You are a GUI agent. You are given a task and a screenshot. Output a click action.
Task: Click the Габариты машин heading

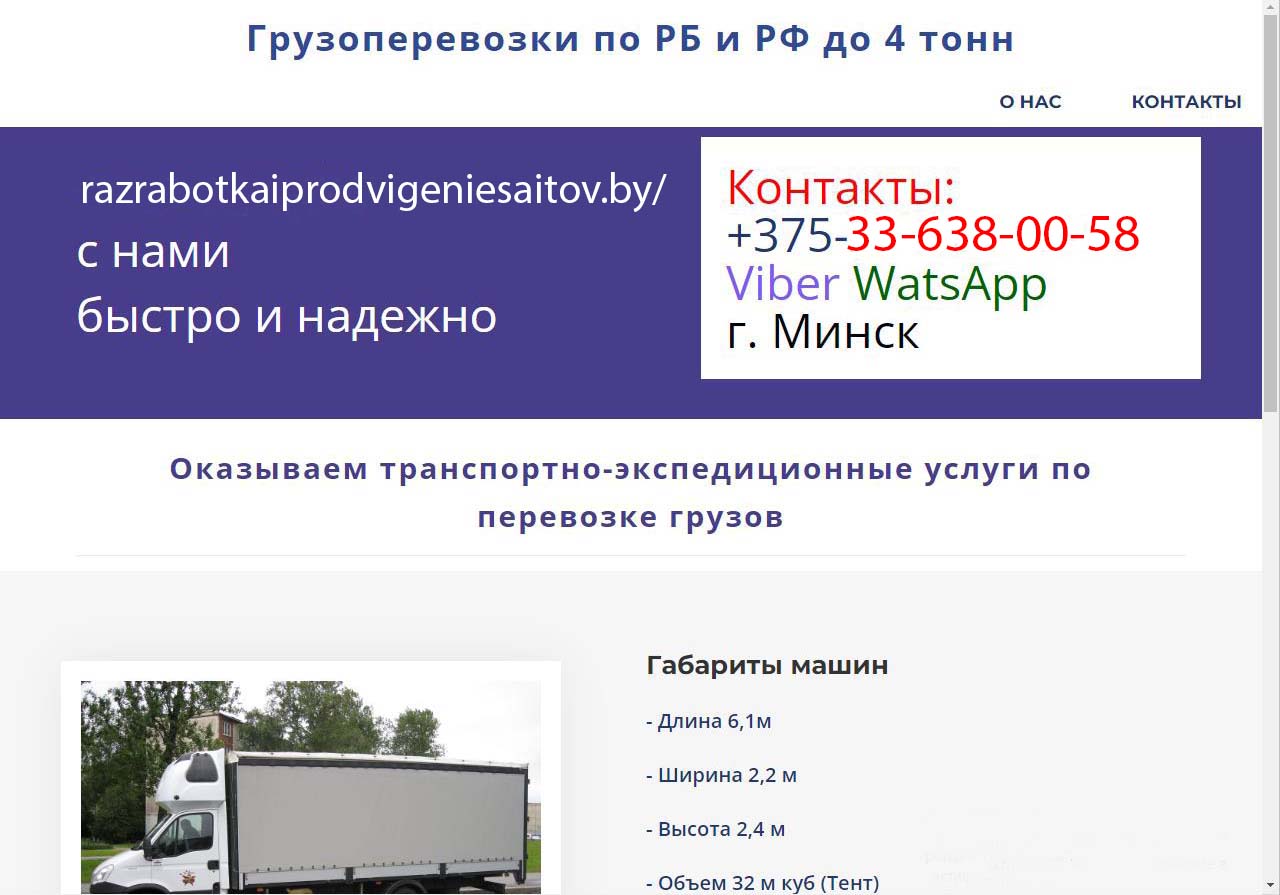(767, 665)
